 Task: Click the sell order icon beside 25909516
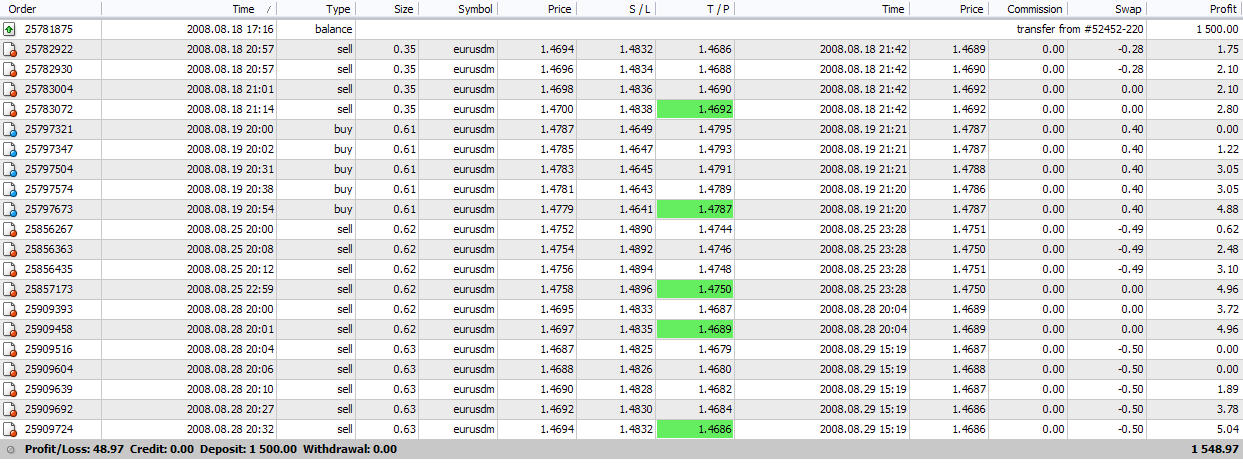click(10, 349)
